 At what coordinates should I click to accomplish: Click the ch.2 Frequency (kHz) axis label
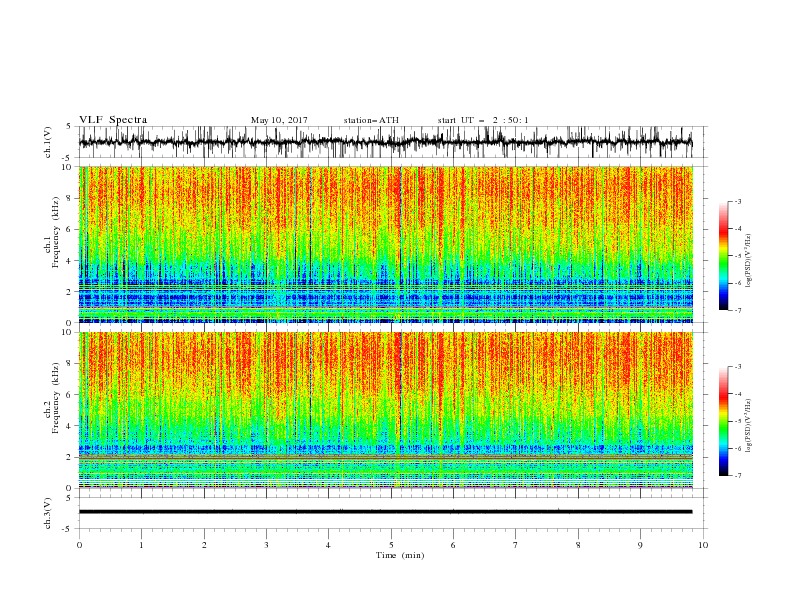coord(52,398)
